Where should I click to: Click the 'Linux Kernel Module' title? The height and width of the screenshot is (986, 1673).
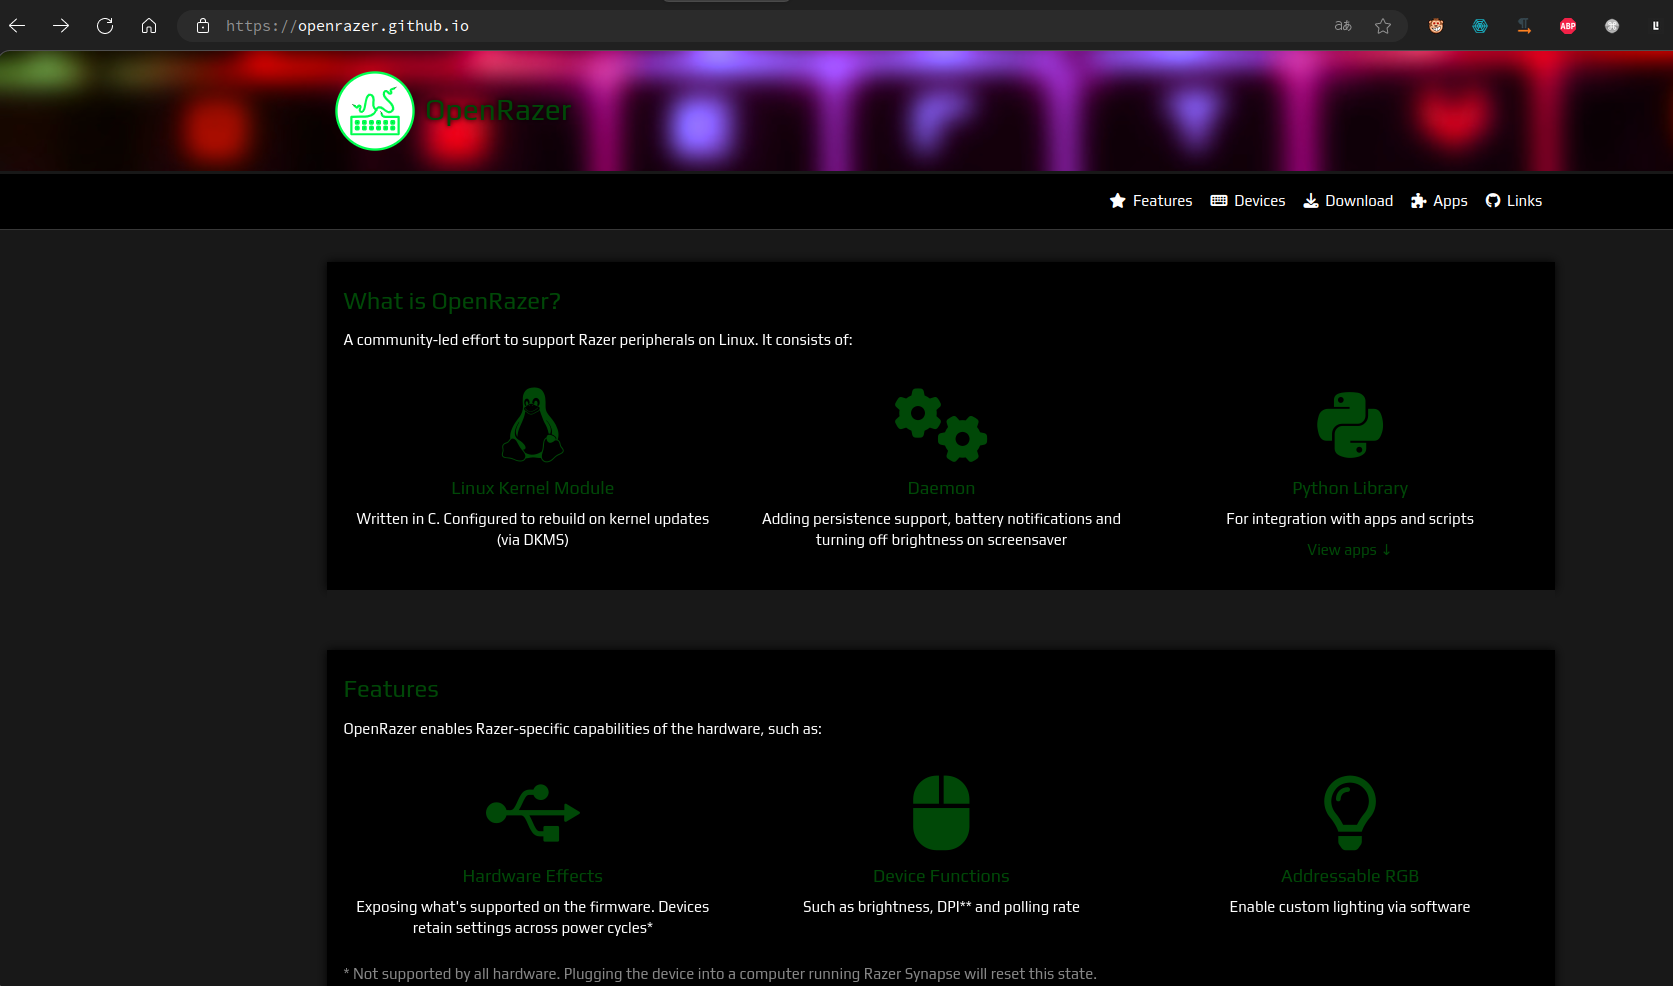[x=533, y=488]
